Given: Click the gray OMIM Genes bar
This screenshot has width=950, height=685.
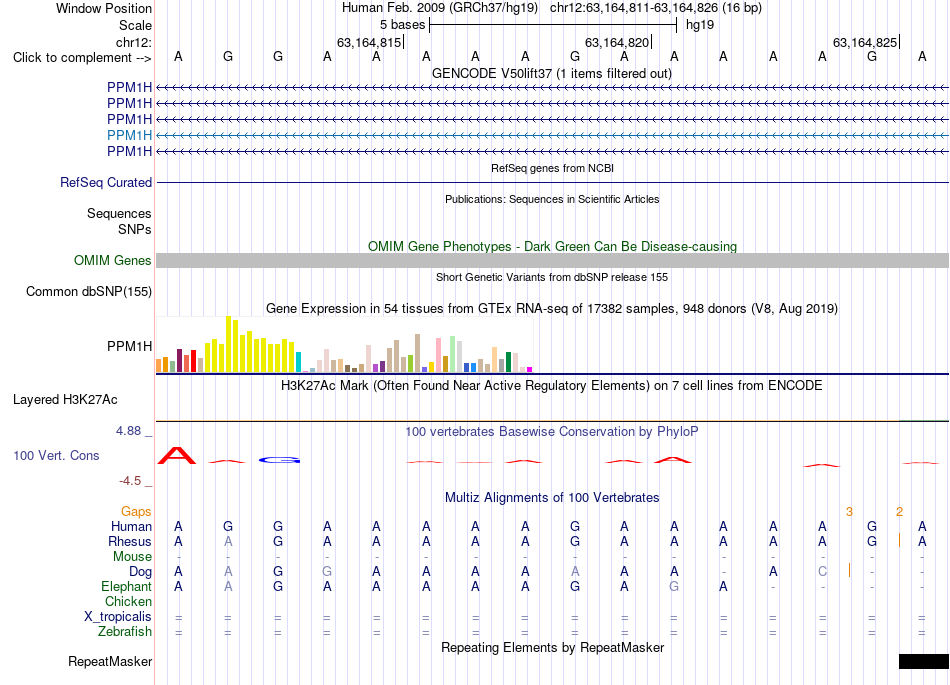Looking at the screenshot, I should (x=552, y=260).
